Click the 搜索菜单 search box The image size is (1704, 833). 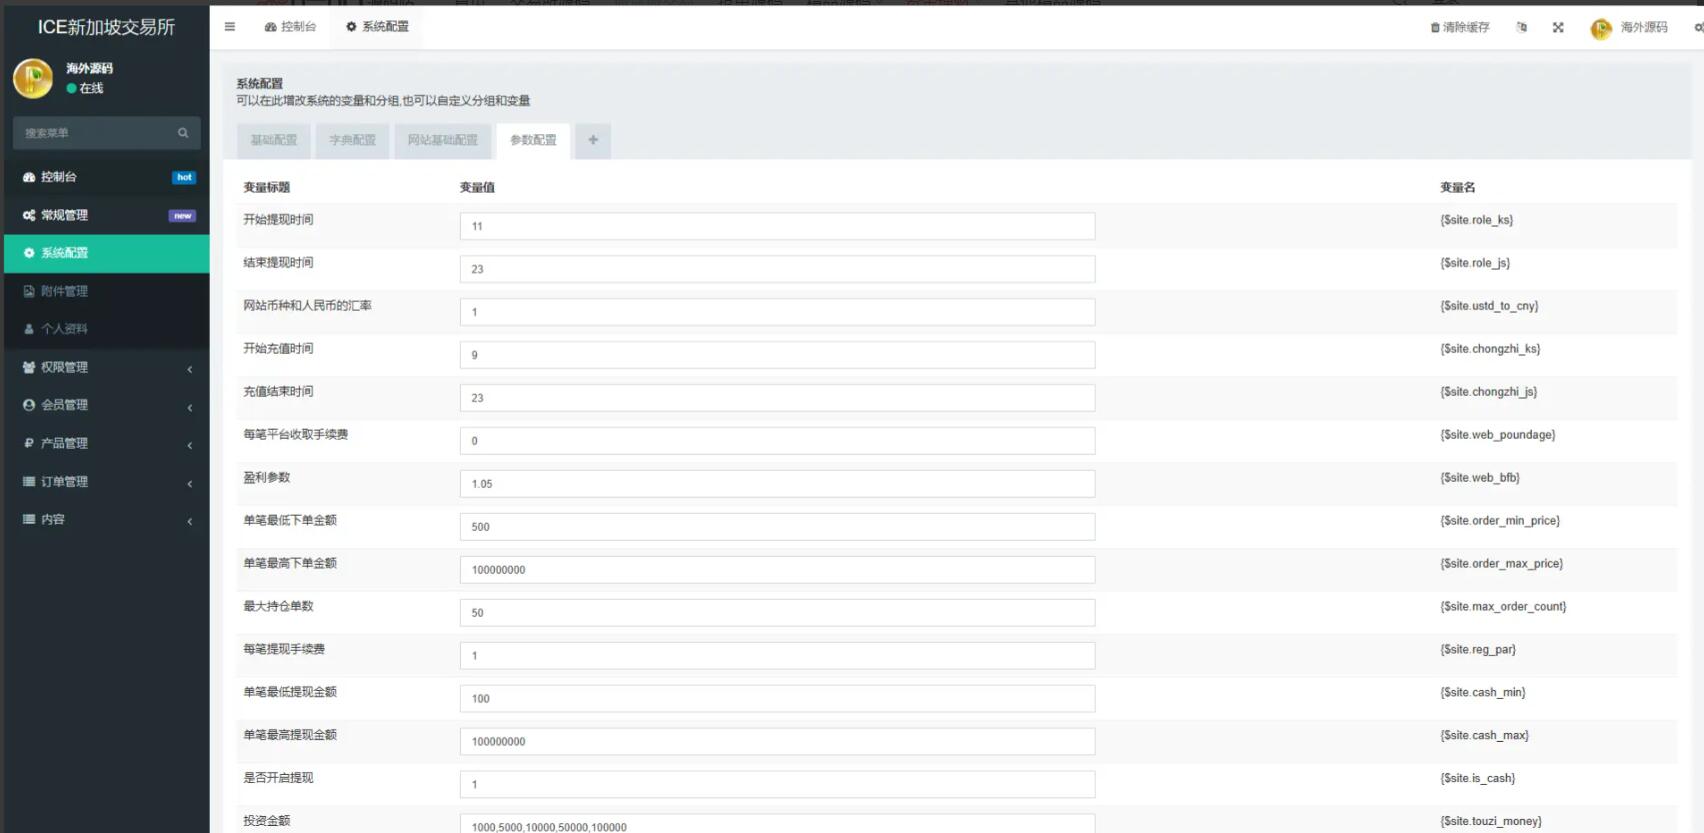point(95,133)
